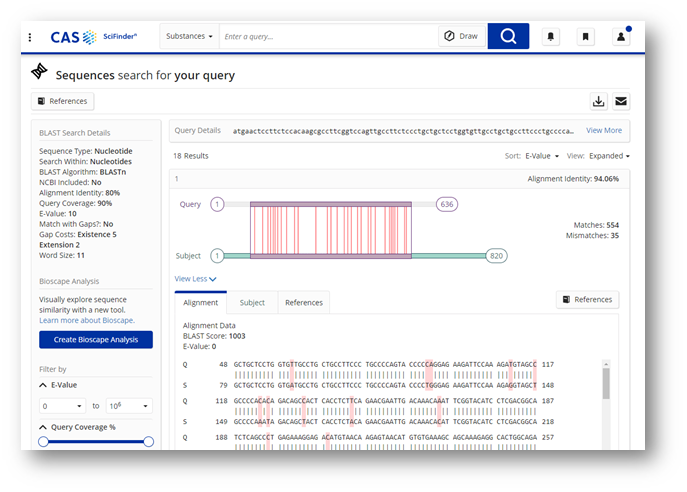Screen dimensions: 687x492
Task: Click the Alignment Identity: 94.06% text
Action: [x=573, y=179]
